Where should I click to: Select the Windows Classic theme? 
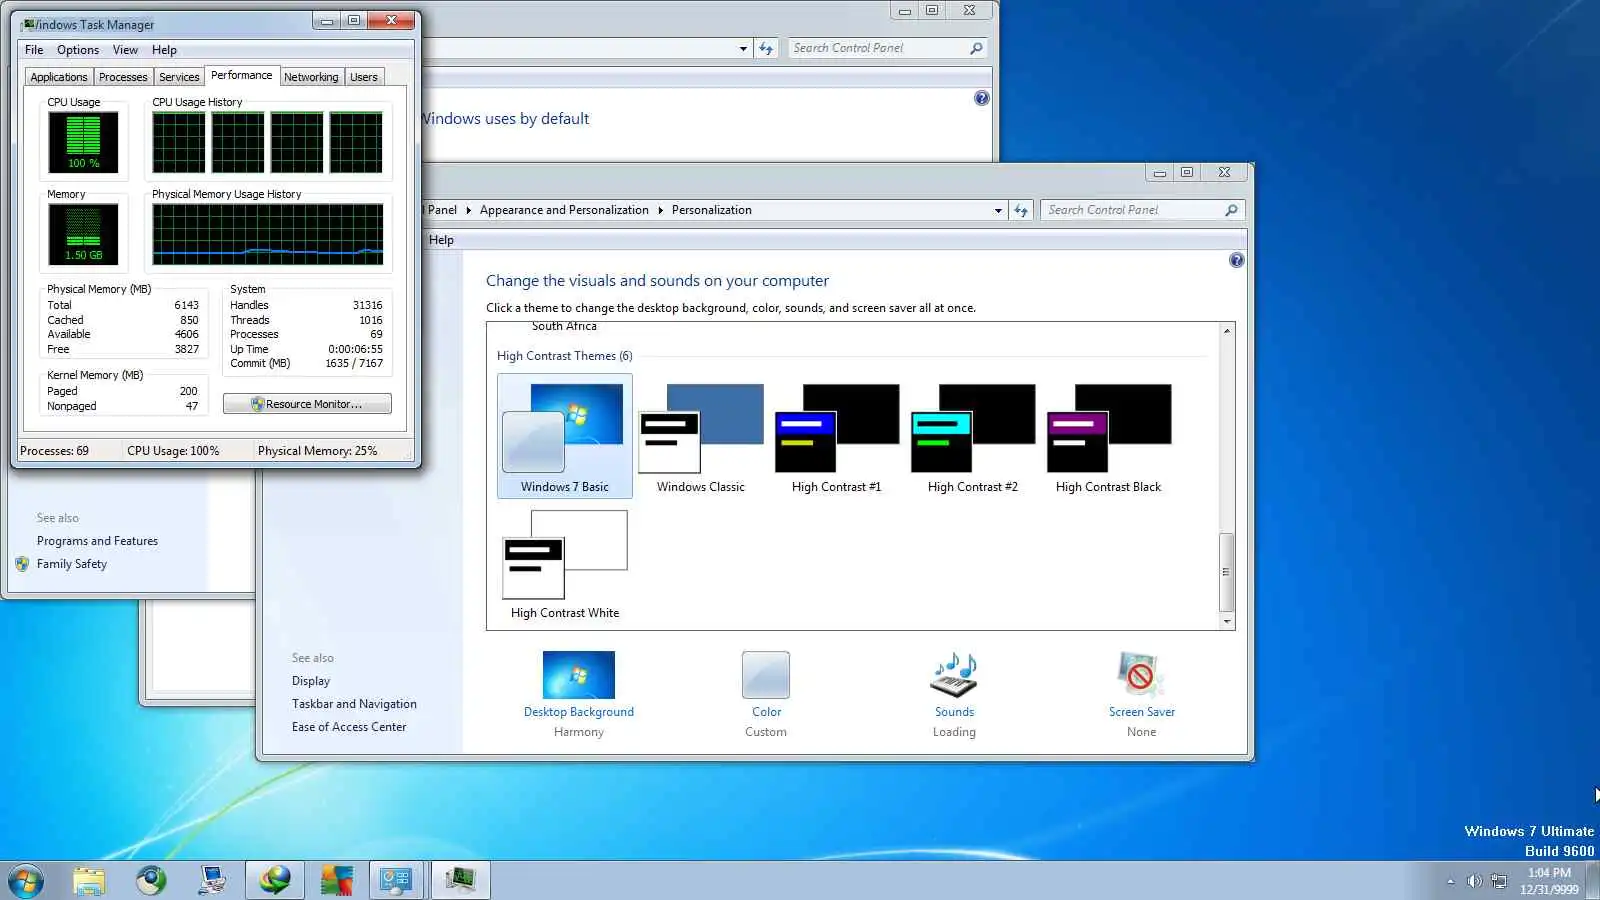701,436
